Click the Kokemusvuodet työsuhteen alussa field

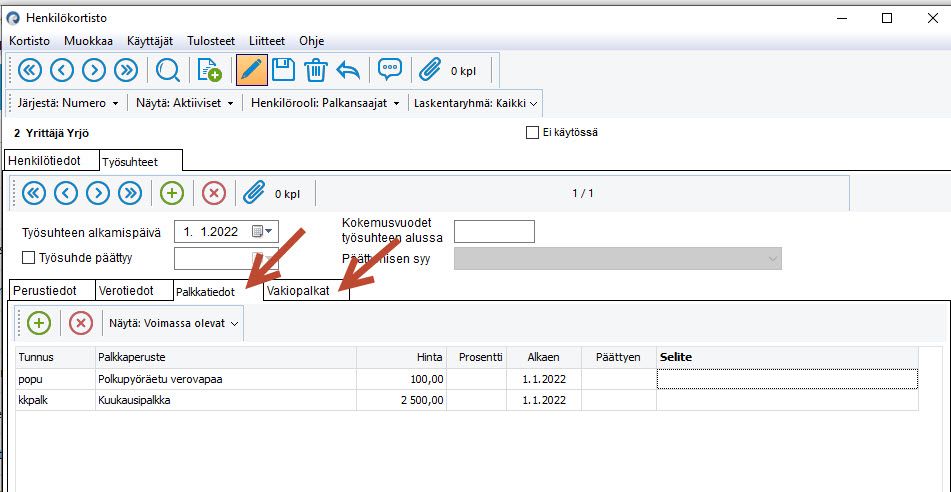(494, 231)
